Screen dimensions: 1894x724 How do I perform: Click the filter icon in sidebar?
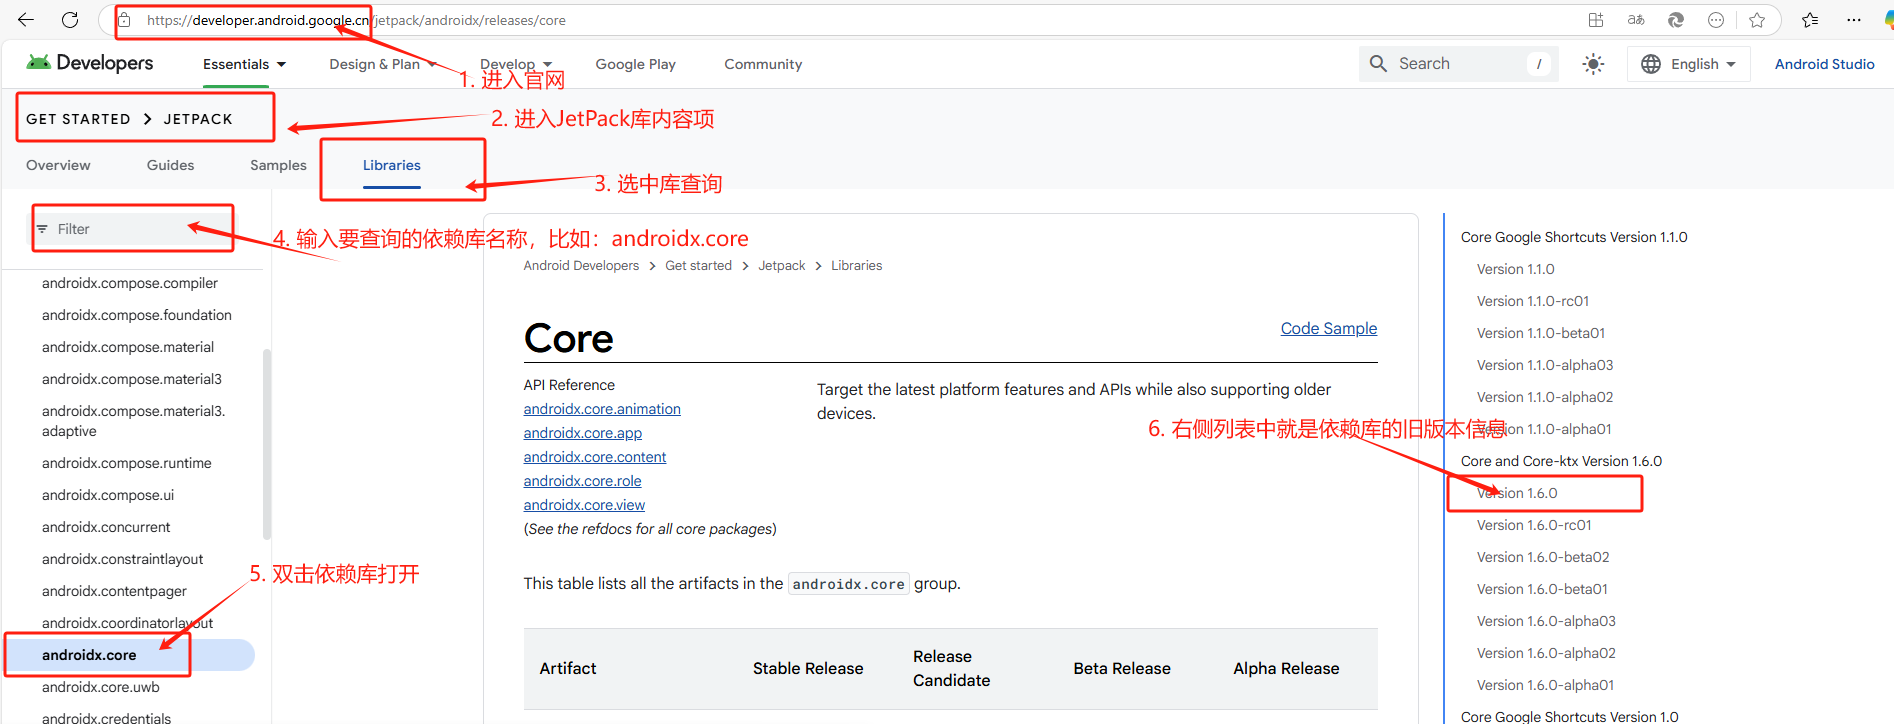[42, 229]
